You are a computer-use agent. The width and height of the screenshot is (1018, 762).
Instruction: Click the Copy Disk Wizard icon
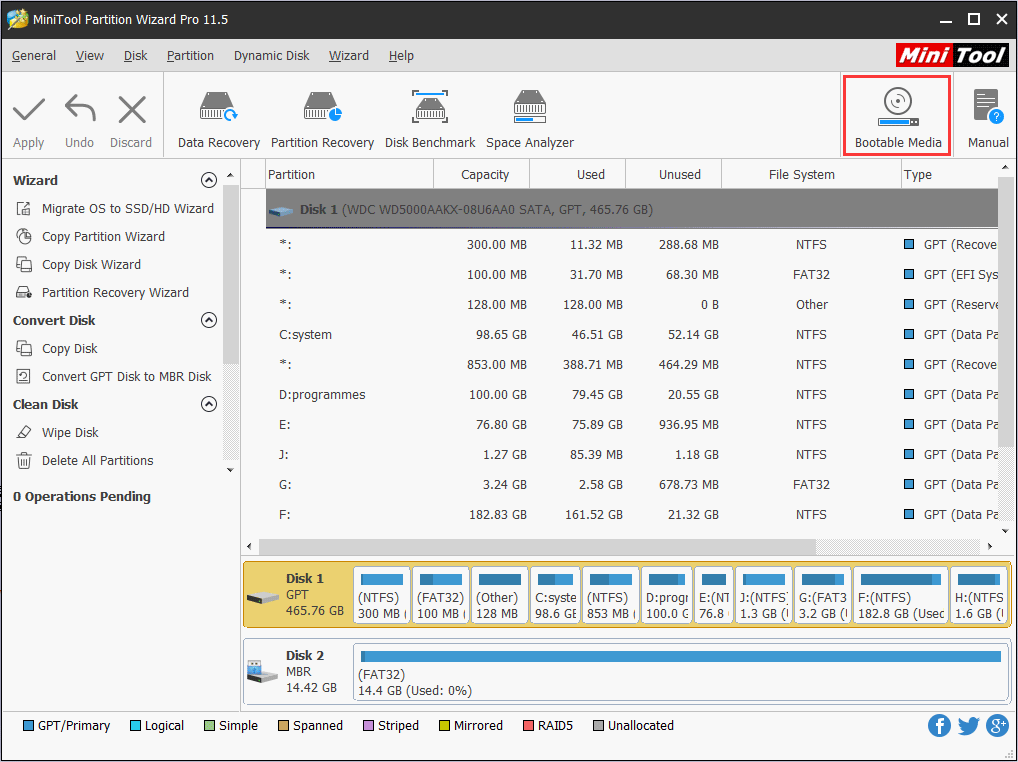(x=24, y=264)
